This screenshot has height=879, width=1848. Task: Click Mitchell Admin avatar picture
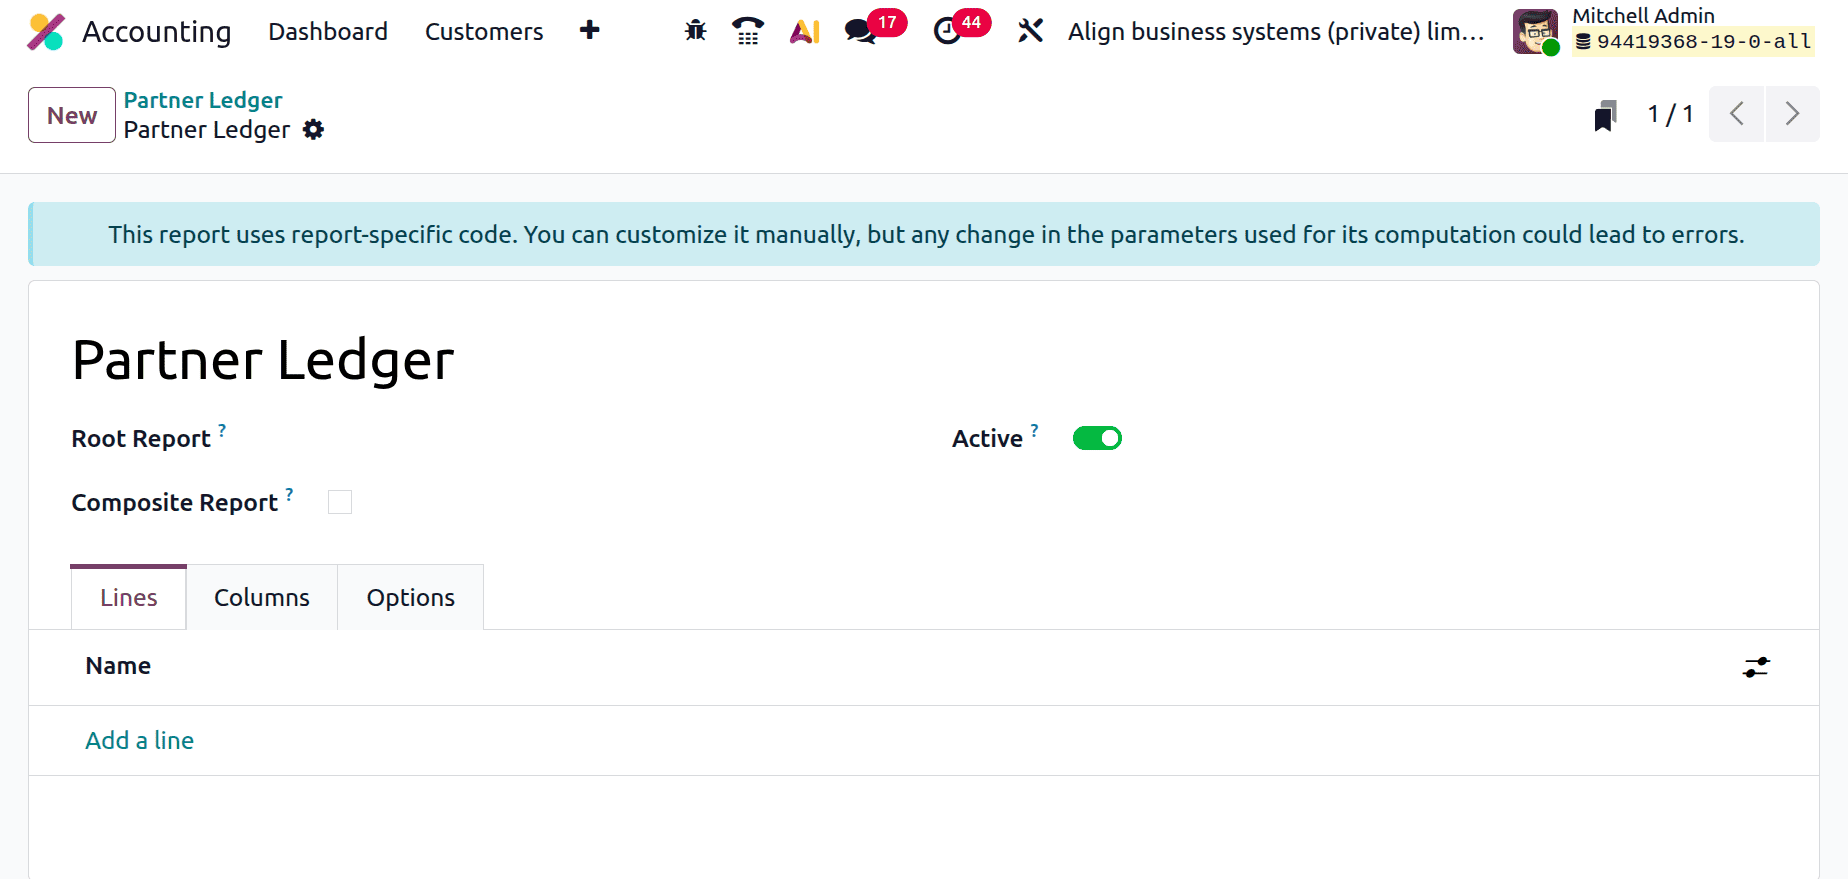(1535, 31)
